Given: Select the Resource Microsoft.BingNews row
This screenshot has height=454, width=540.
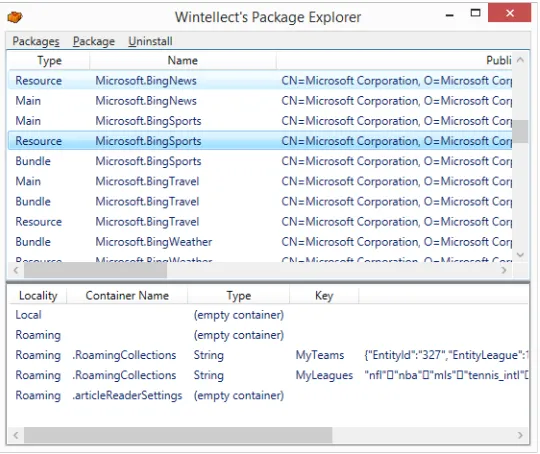Looking at the screenshot, I should (x=260, y=81).
